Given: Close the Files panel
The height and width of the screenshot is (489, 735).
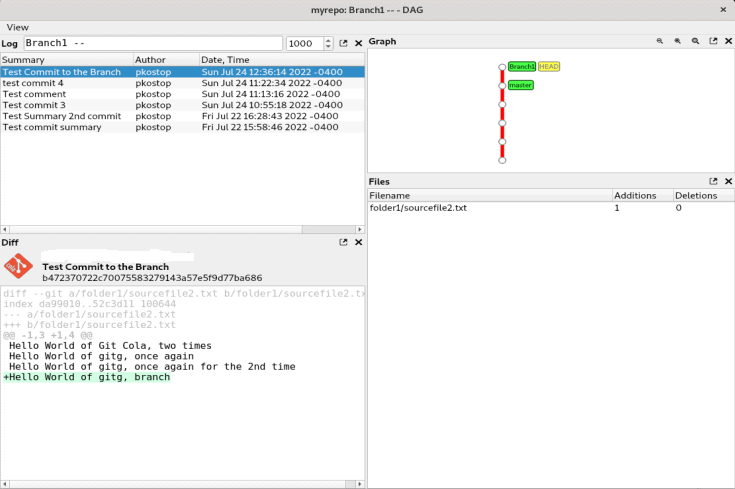Looking at the screenshot, I should tap(728, 181).
